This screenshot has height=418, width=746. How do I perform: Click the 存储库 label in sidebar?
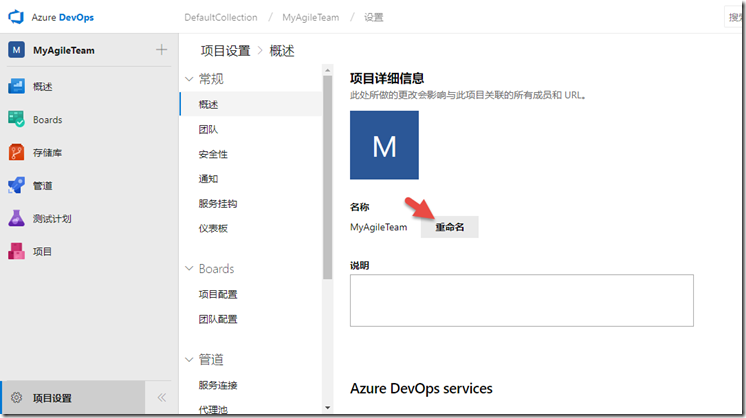click(x=47, y=153)
